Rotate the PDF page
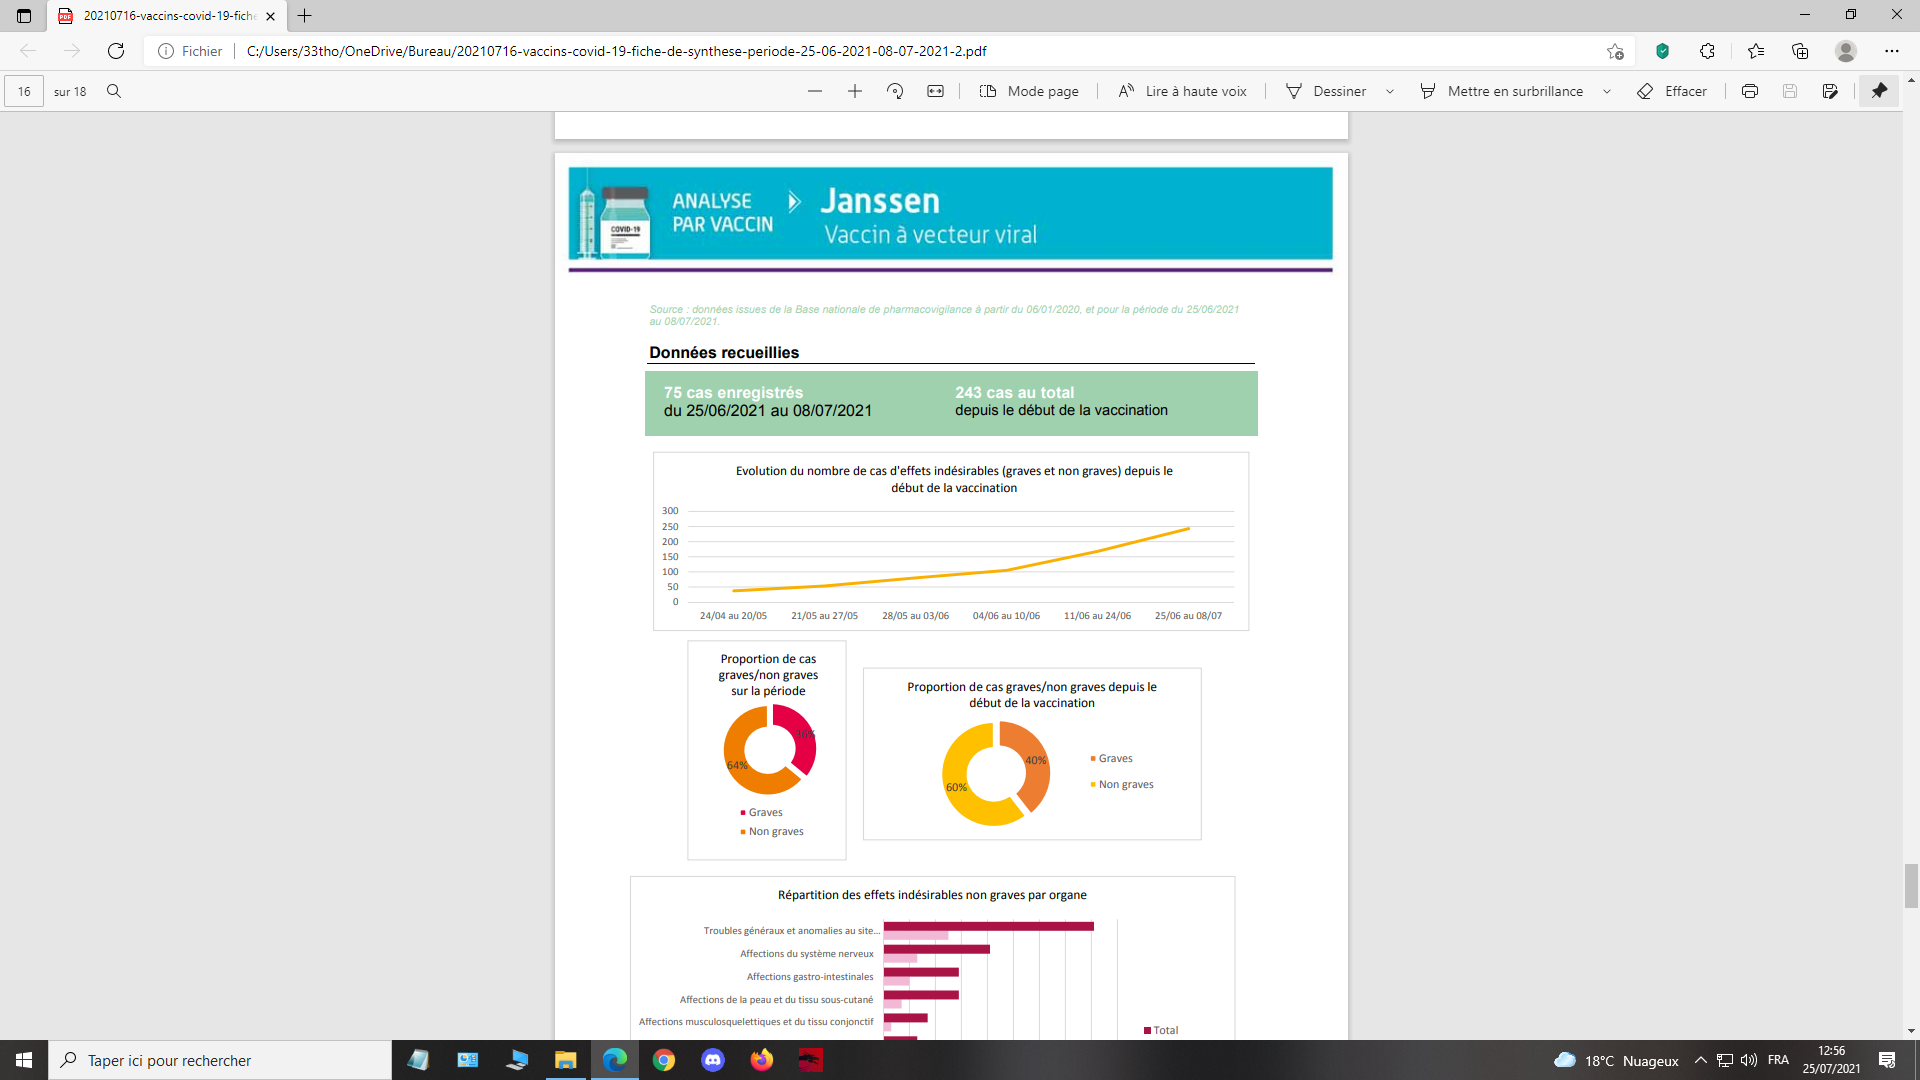Image resolution: width=1920 pixels, height=1080 pixels. 895,91
